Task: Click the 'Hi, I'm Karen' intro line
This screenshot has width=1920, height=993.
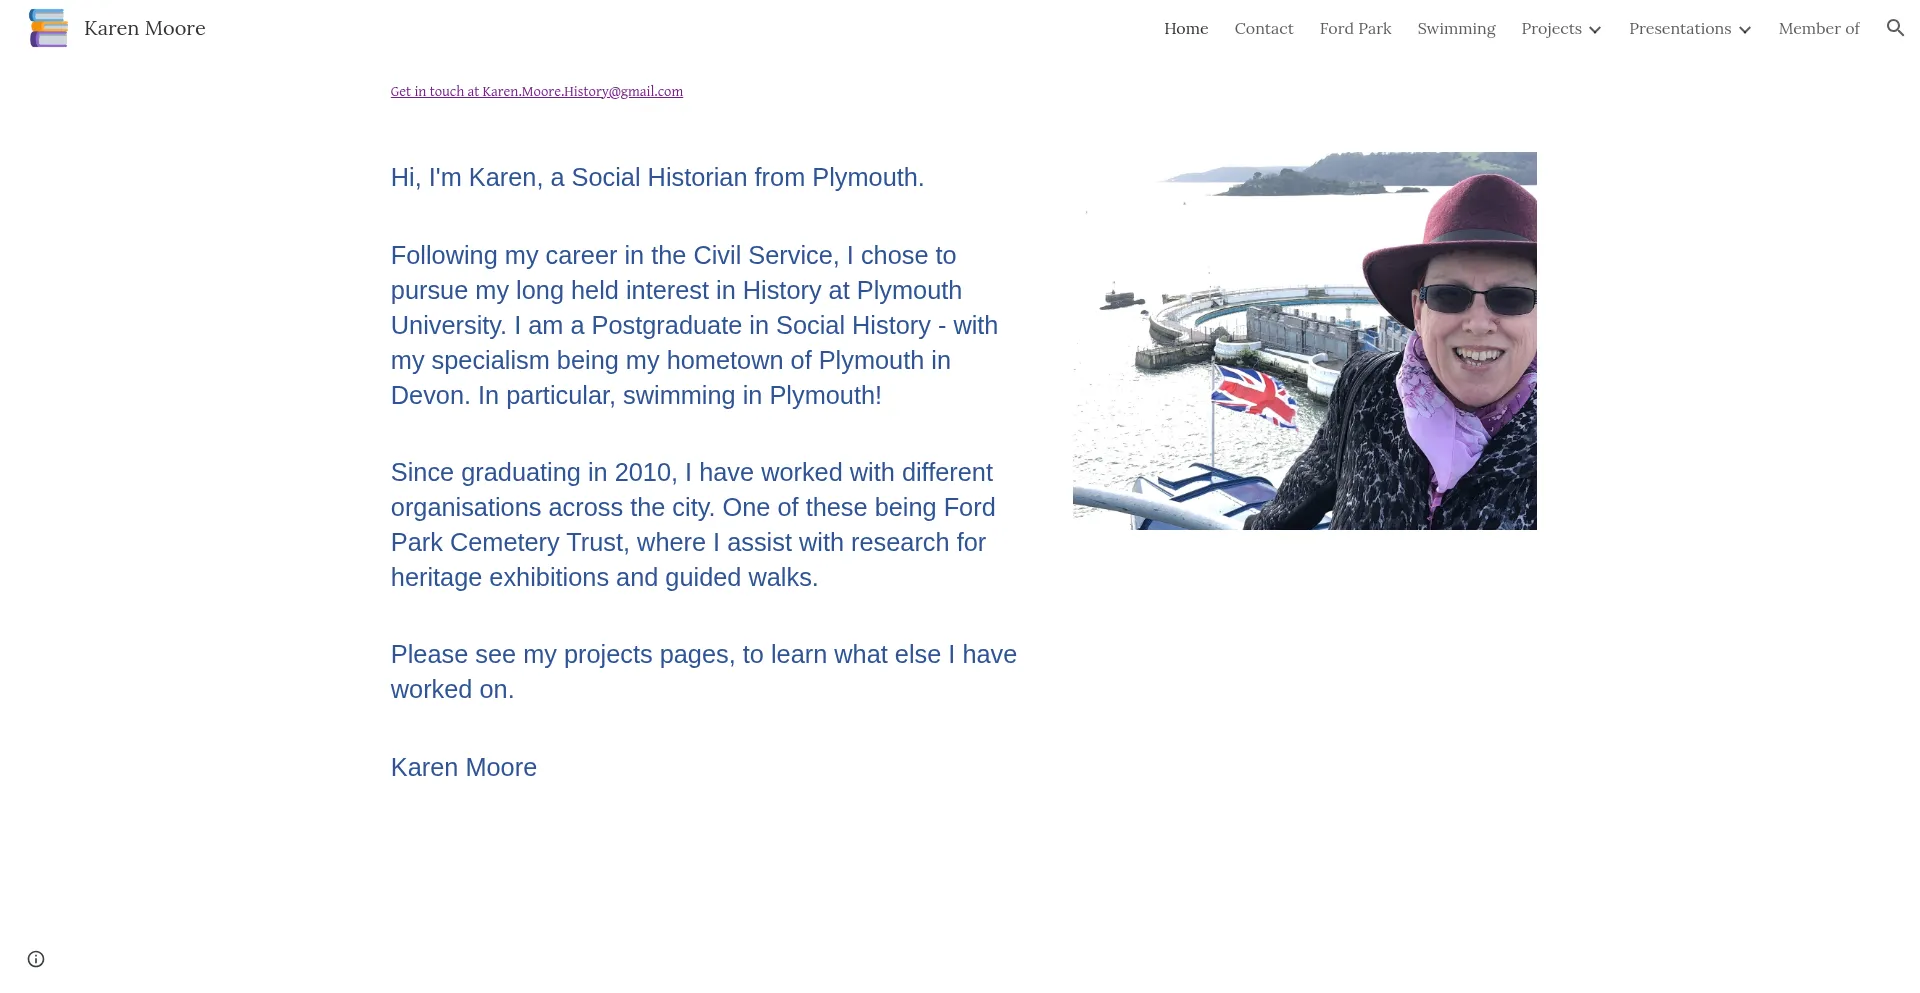Action: pyautogui.click(x=657, y=177)
